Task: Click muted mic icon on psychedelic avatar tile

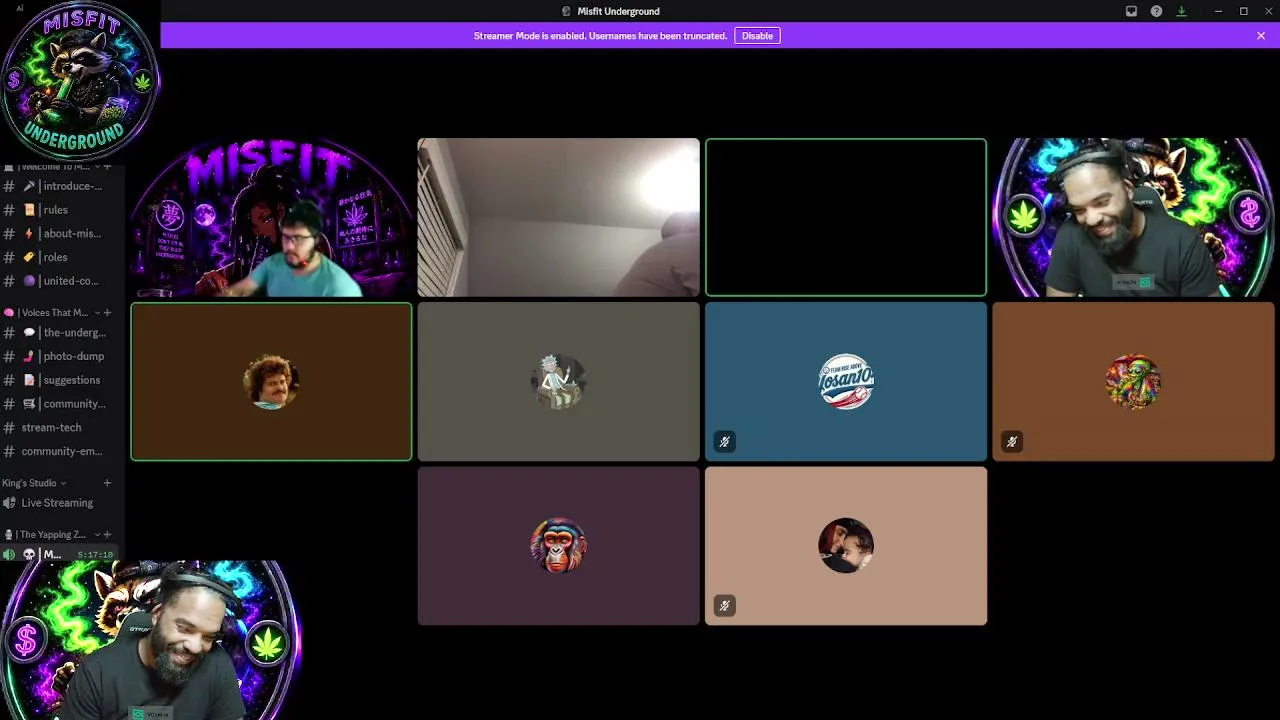Action: click(1012, 441)
